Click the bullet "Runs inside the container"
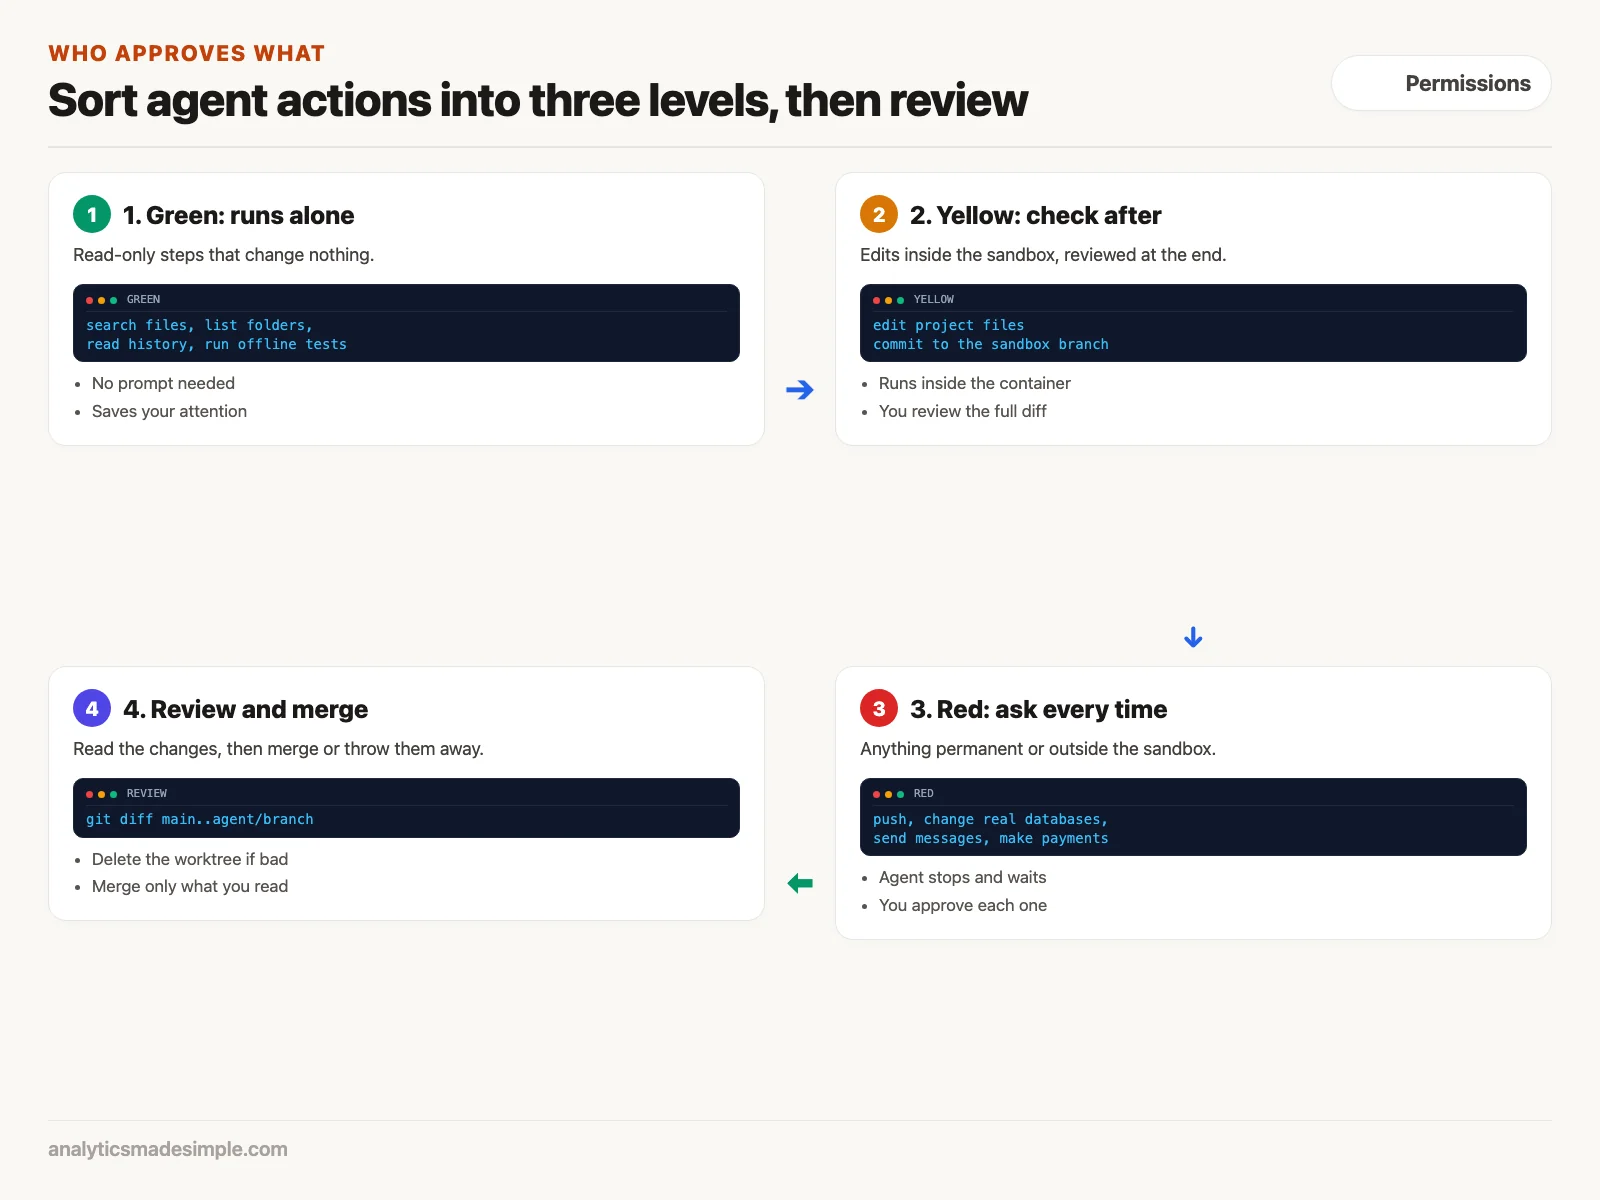The image size is (1600, 1200). [974, 383]
